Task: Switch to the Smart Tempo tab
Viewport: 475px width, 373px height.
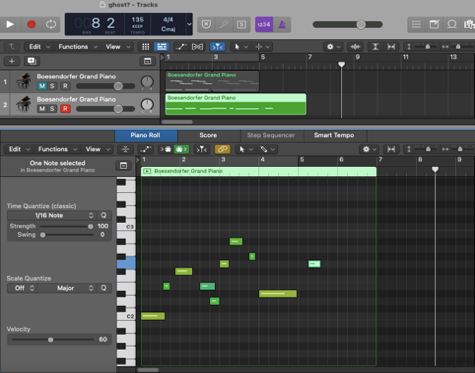Action: pos(334,135)
